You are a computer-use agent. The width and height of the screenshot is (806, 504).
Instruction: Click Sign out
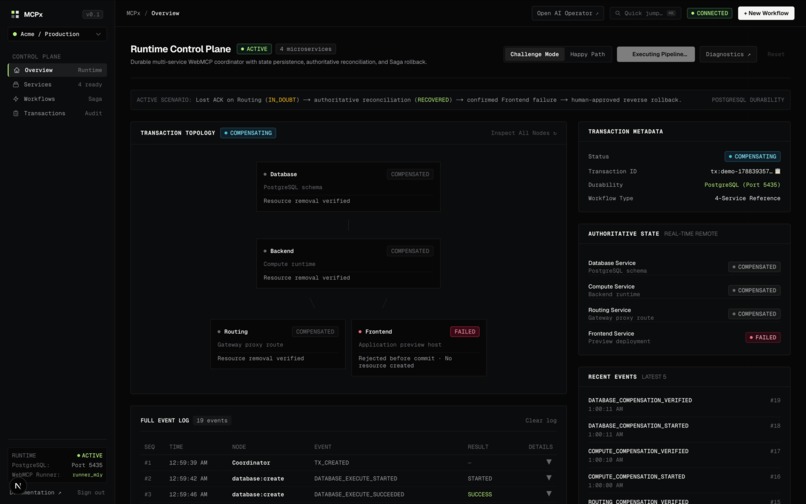point(91,493)
